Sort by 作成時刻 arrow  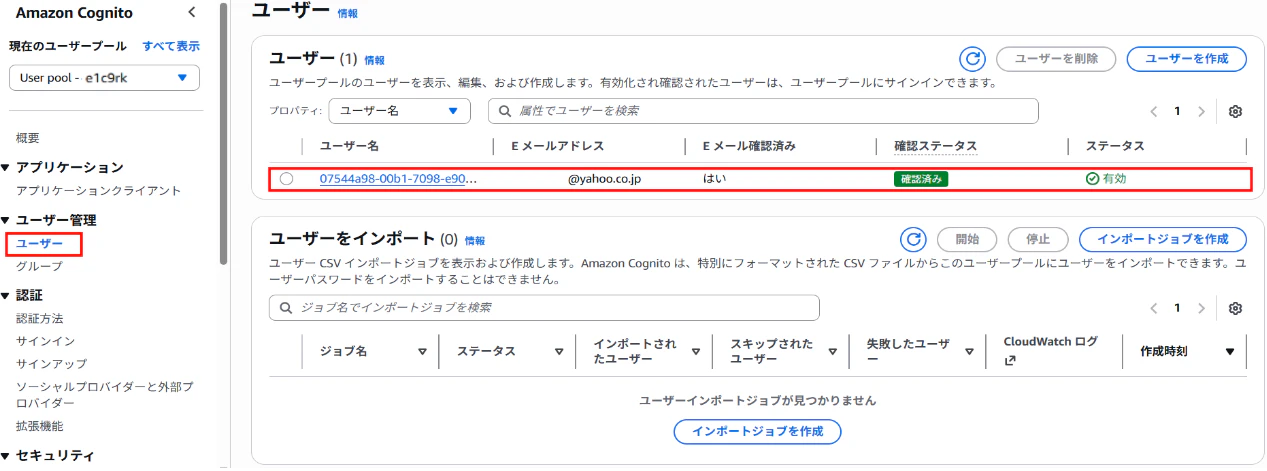coord(1230,352)
